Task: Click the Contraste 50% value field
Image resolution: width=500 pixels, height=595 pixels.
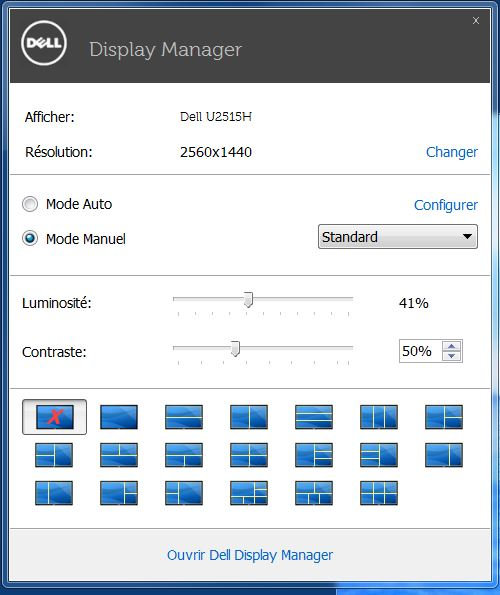Action: click(420, 351)
